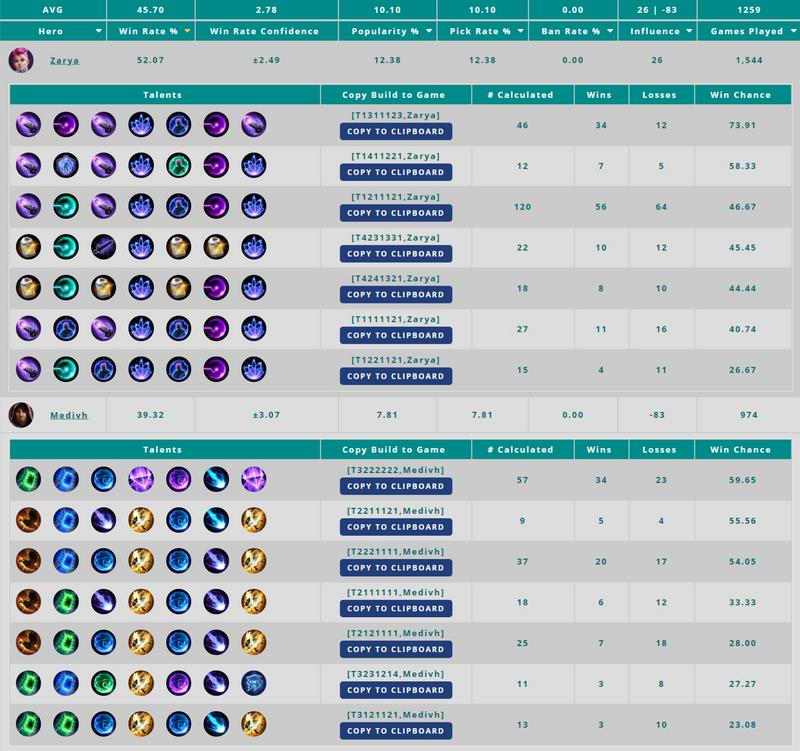The width and height of the screenshot is (800, 751).
Task: Click third blue swirl icon in T2121111 row
Action: 104,643
